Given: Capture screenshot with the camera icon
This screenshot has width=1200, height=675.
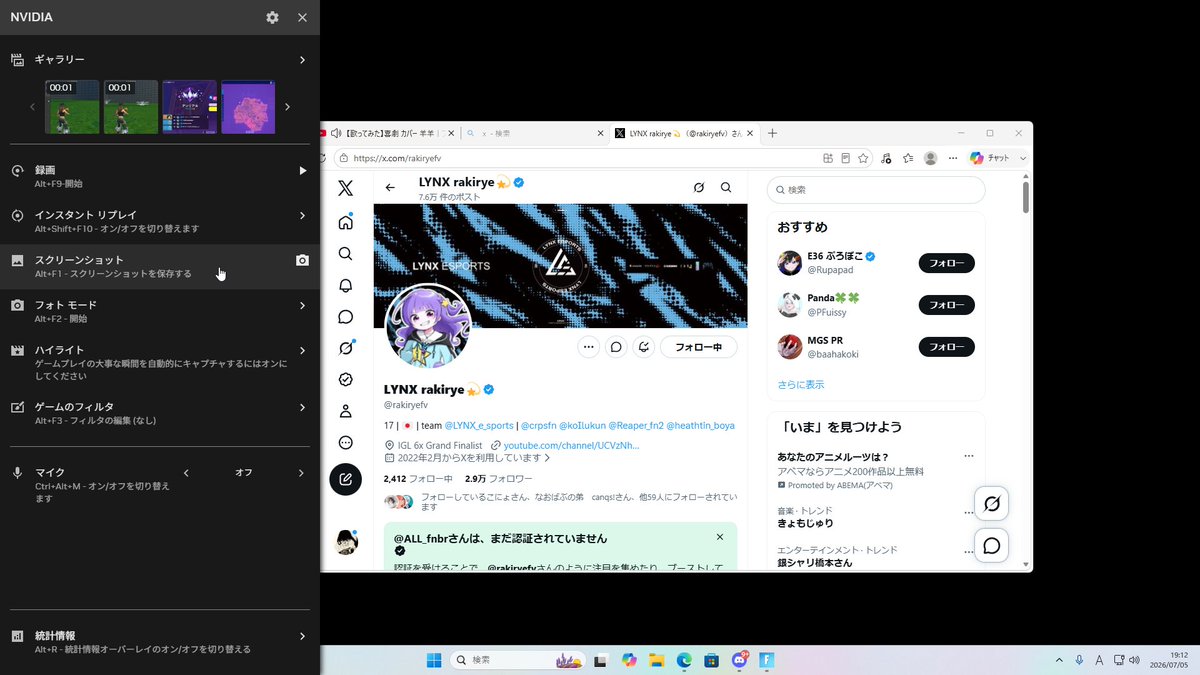Looking at the screenshot, I should (x=302, y=260).
